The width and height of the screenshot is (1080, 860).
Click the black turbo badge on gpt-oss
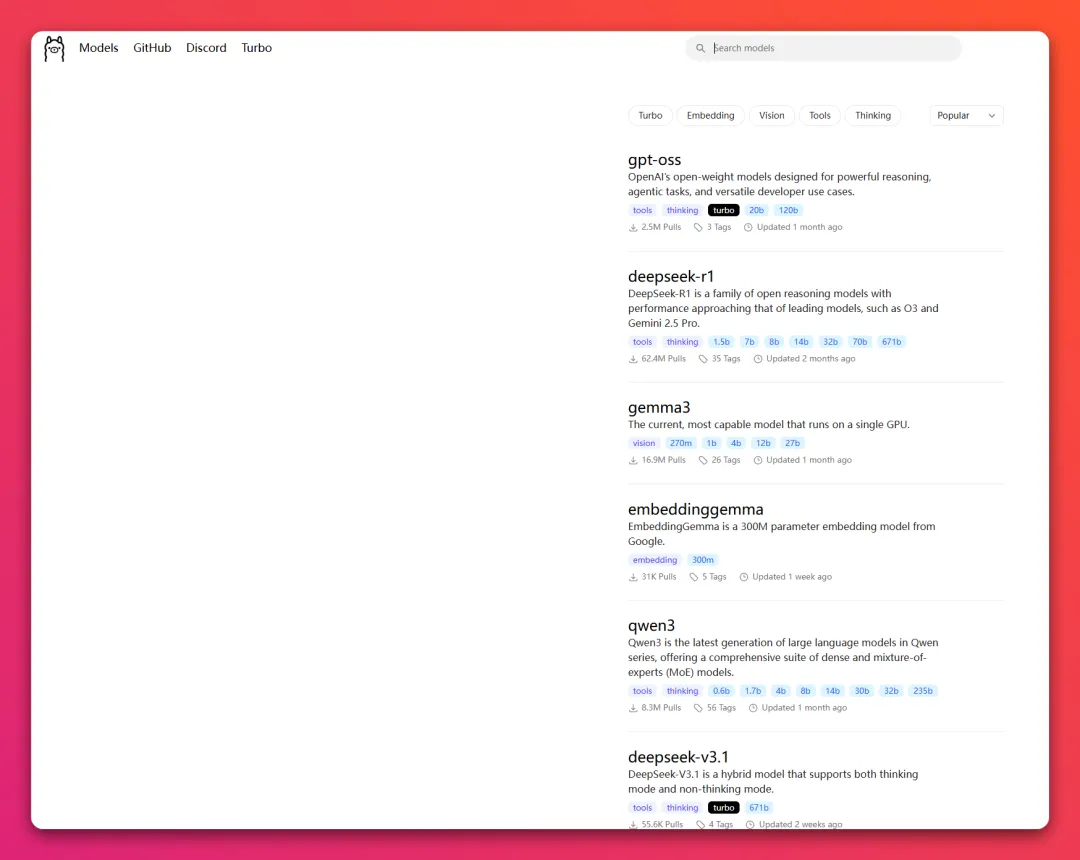[x=723, y=211]
